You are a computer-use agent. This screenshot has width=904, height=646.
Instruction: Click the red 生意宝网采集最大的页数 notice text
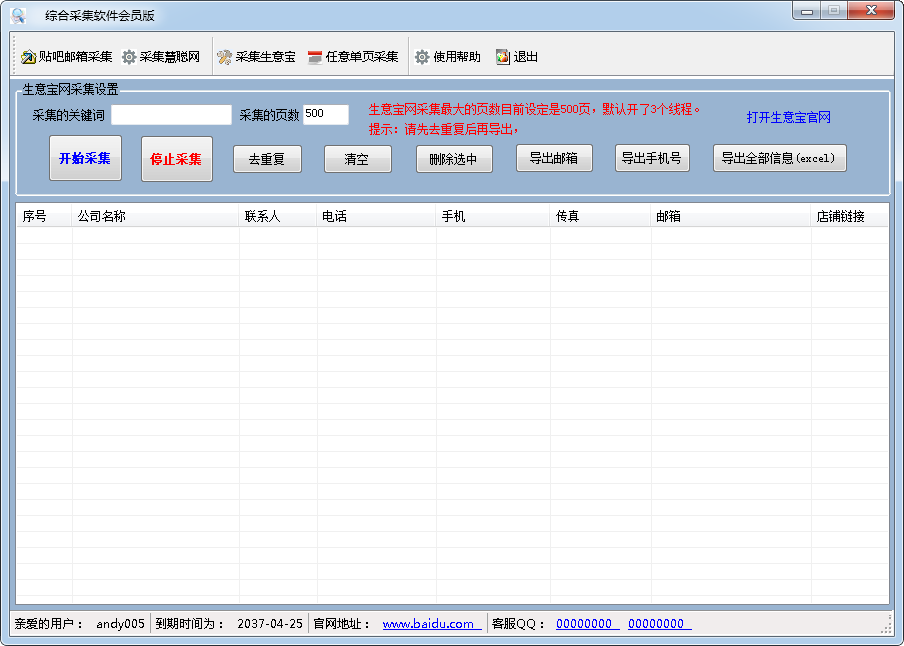coord(534,109)
